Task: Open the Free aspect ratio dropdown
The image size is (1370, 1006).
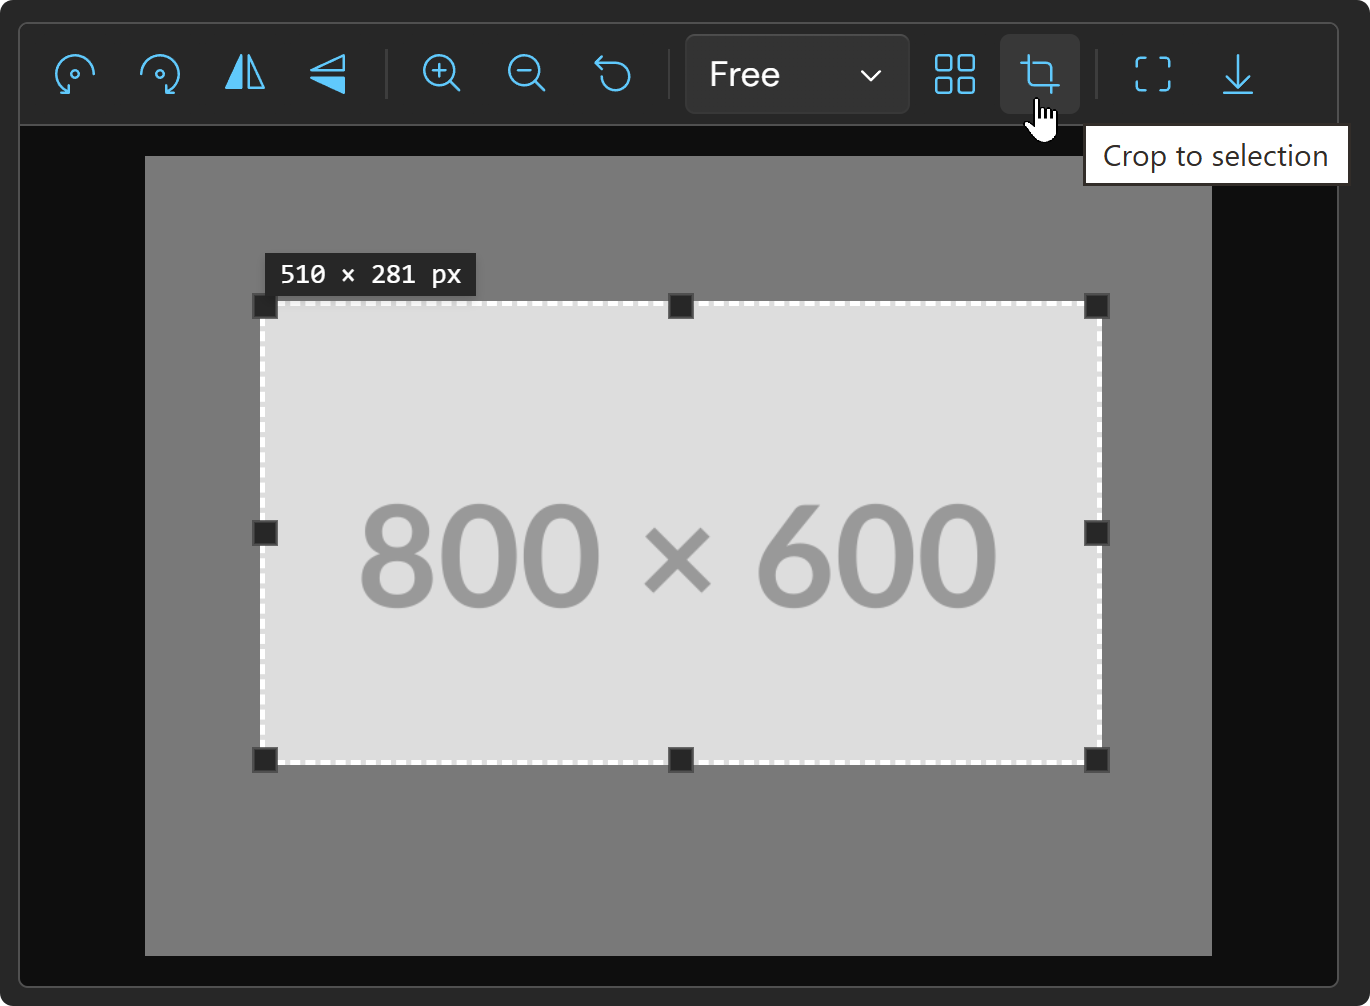Action: coord(797,74)
